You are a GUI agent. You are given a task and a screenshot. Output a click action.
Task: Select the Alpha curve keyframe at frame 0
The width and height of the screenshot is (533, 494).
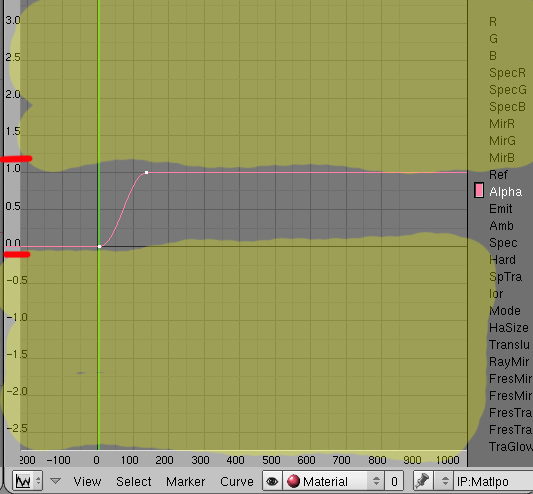pos(99,246)
